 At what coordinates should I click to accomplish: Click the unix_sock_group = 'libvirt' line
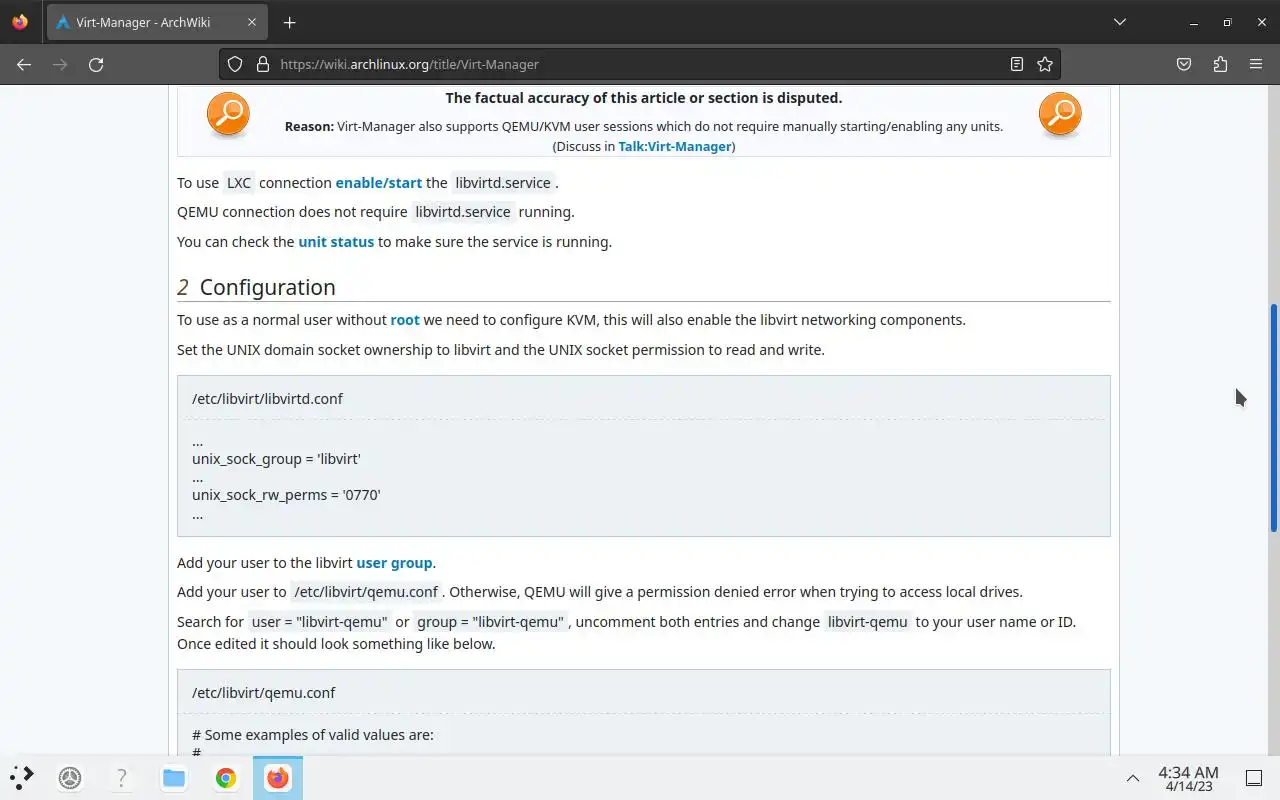point(276,459)
